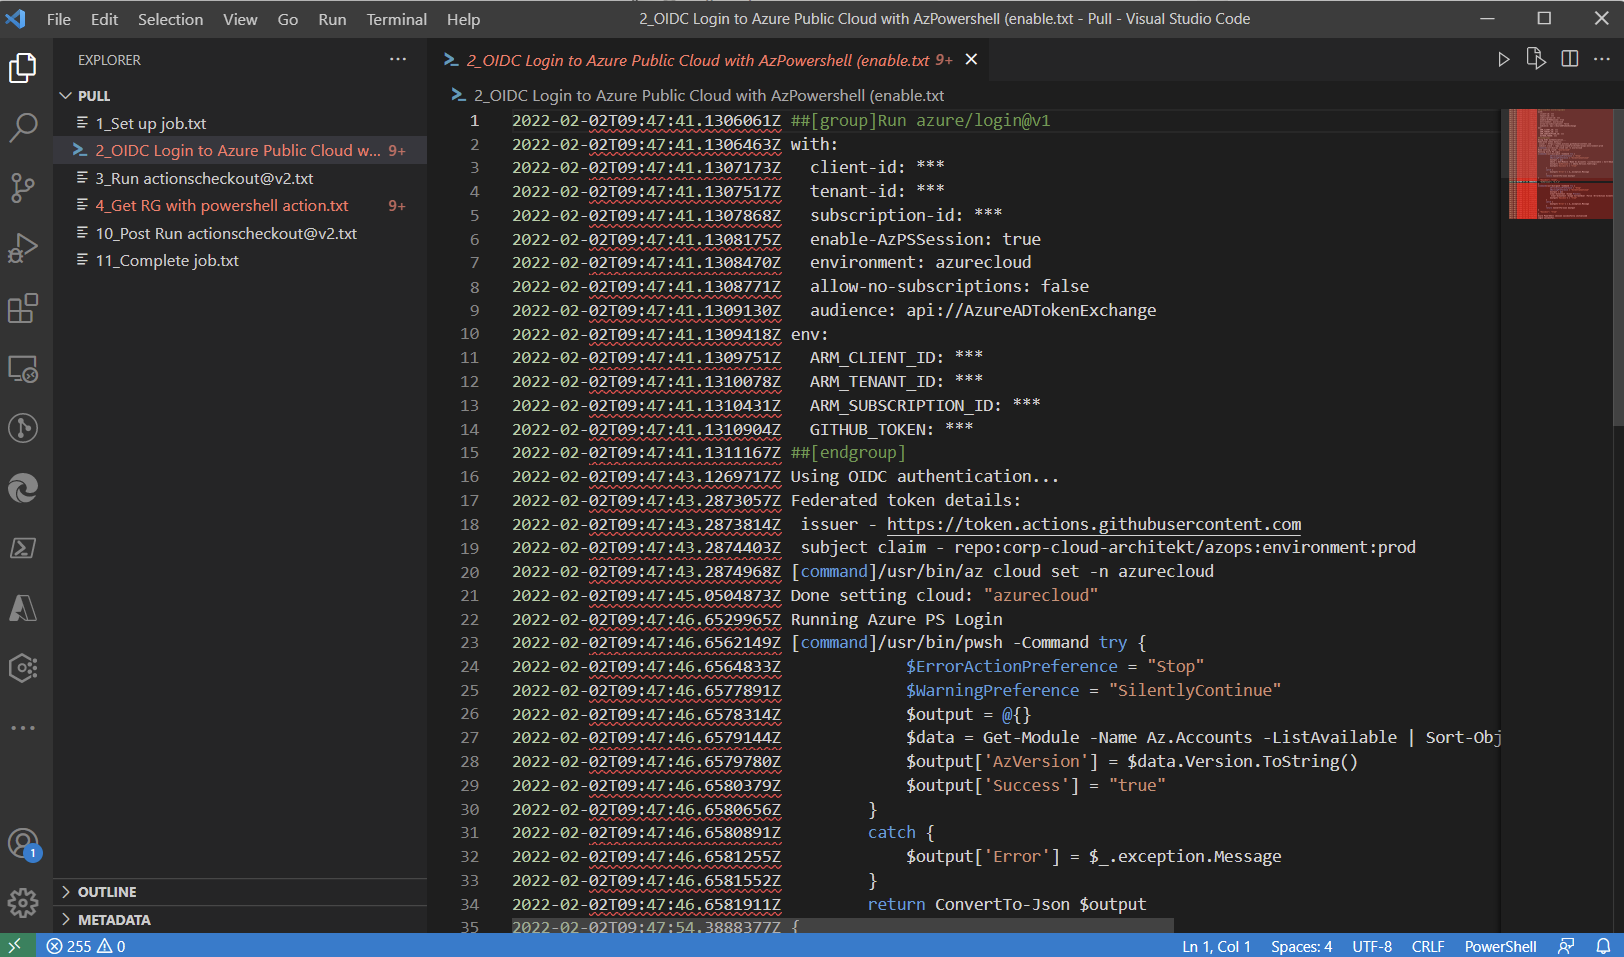Open the Azure view icon
Screen dimensions: 1624x957
click(23, 608)
